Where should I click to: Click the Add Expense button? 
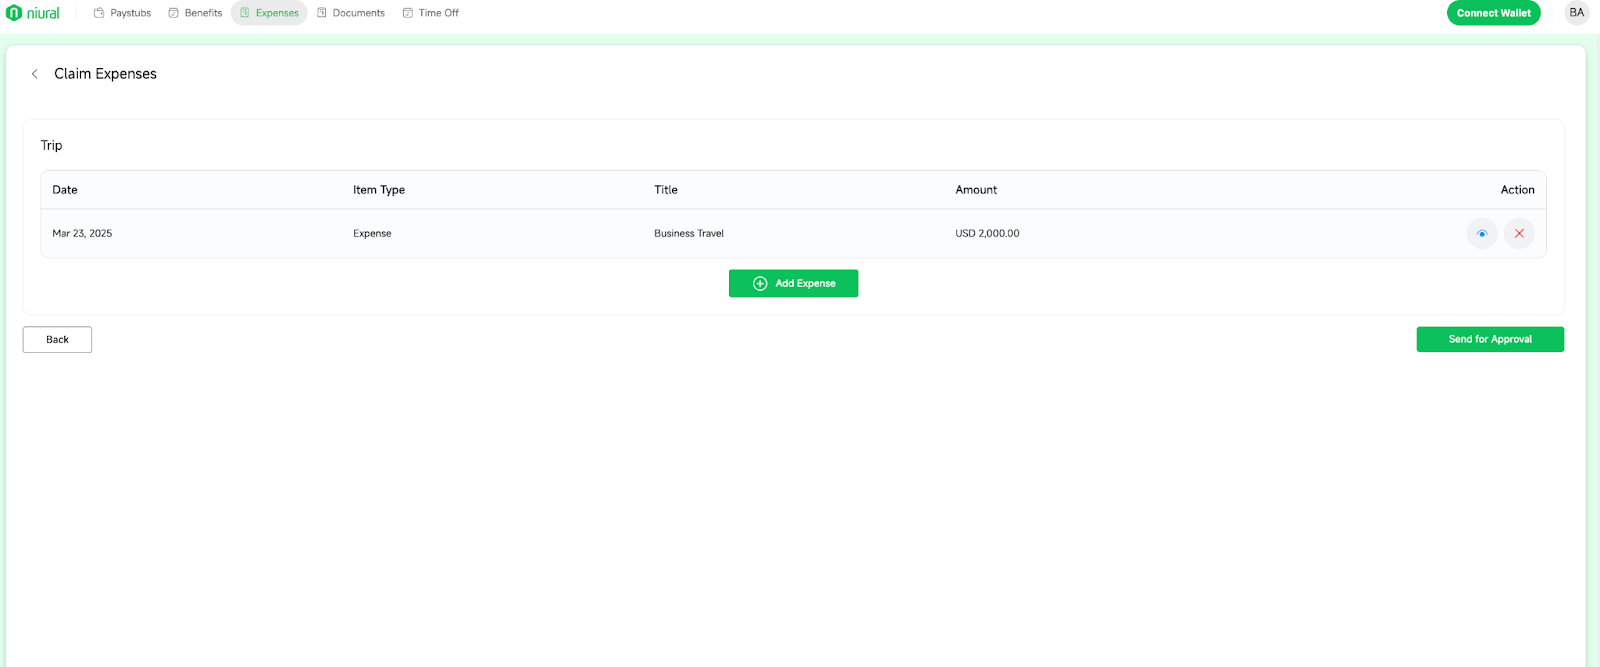793,284
